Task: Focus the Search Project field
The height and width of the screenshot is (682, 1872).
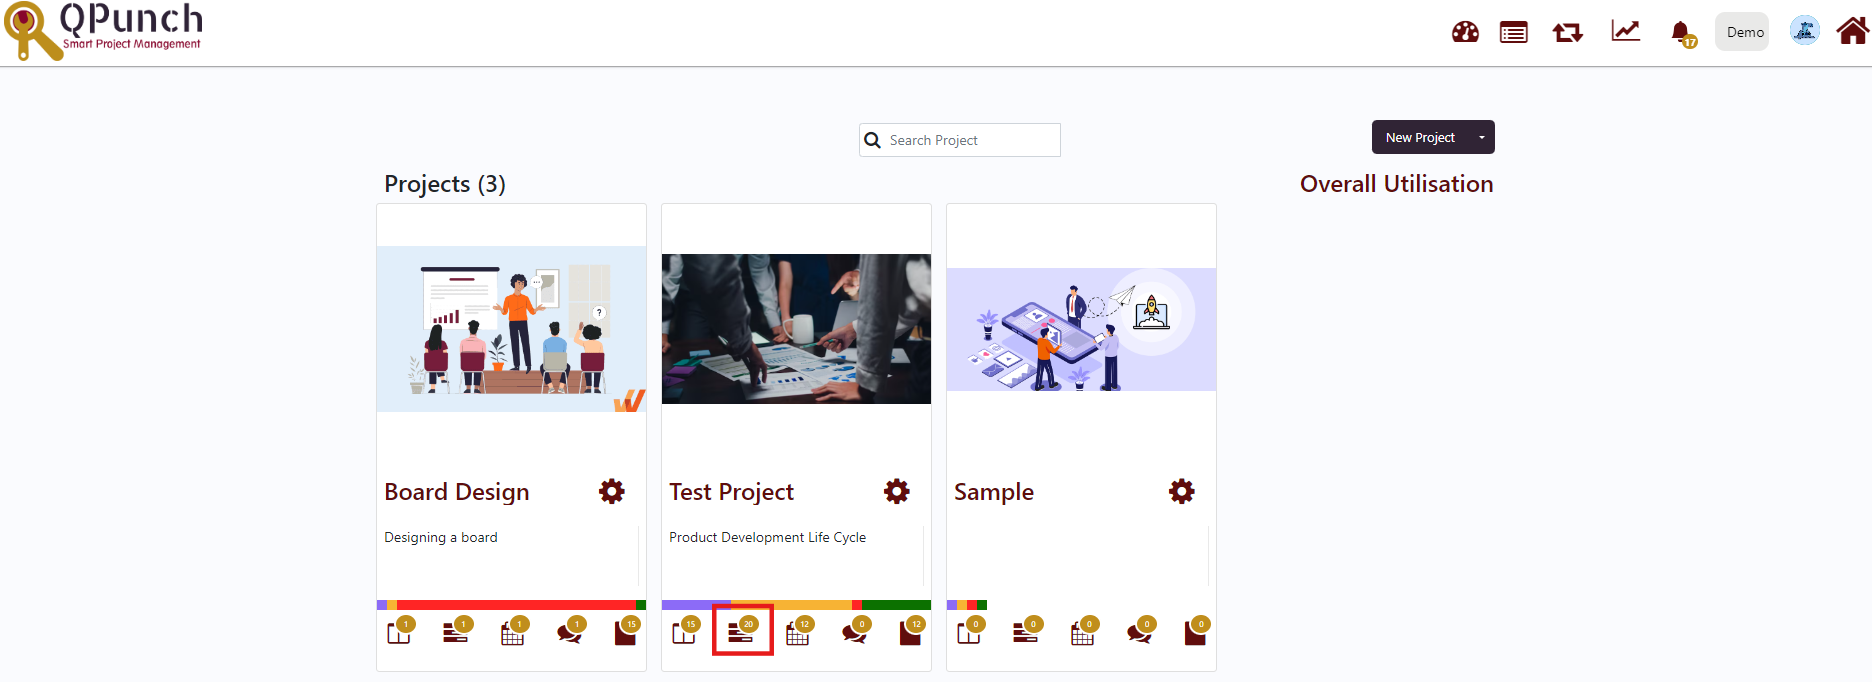Action: [960, 140]
